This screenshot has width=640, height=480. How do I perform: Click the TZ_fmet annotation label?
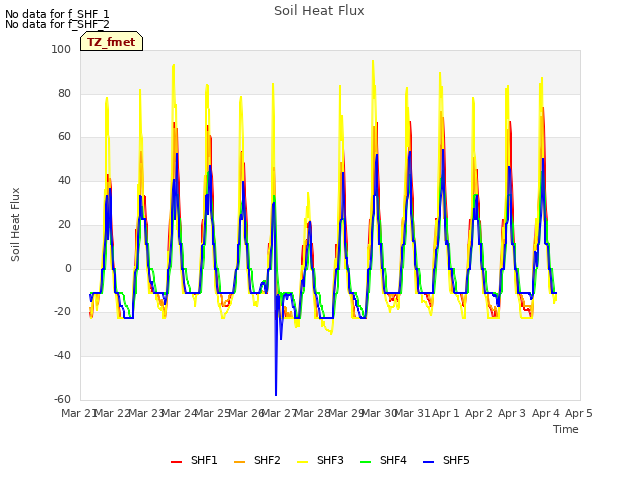tap(111, 42)
